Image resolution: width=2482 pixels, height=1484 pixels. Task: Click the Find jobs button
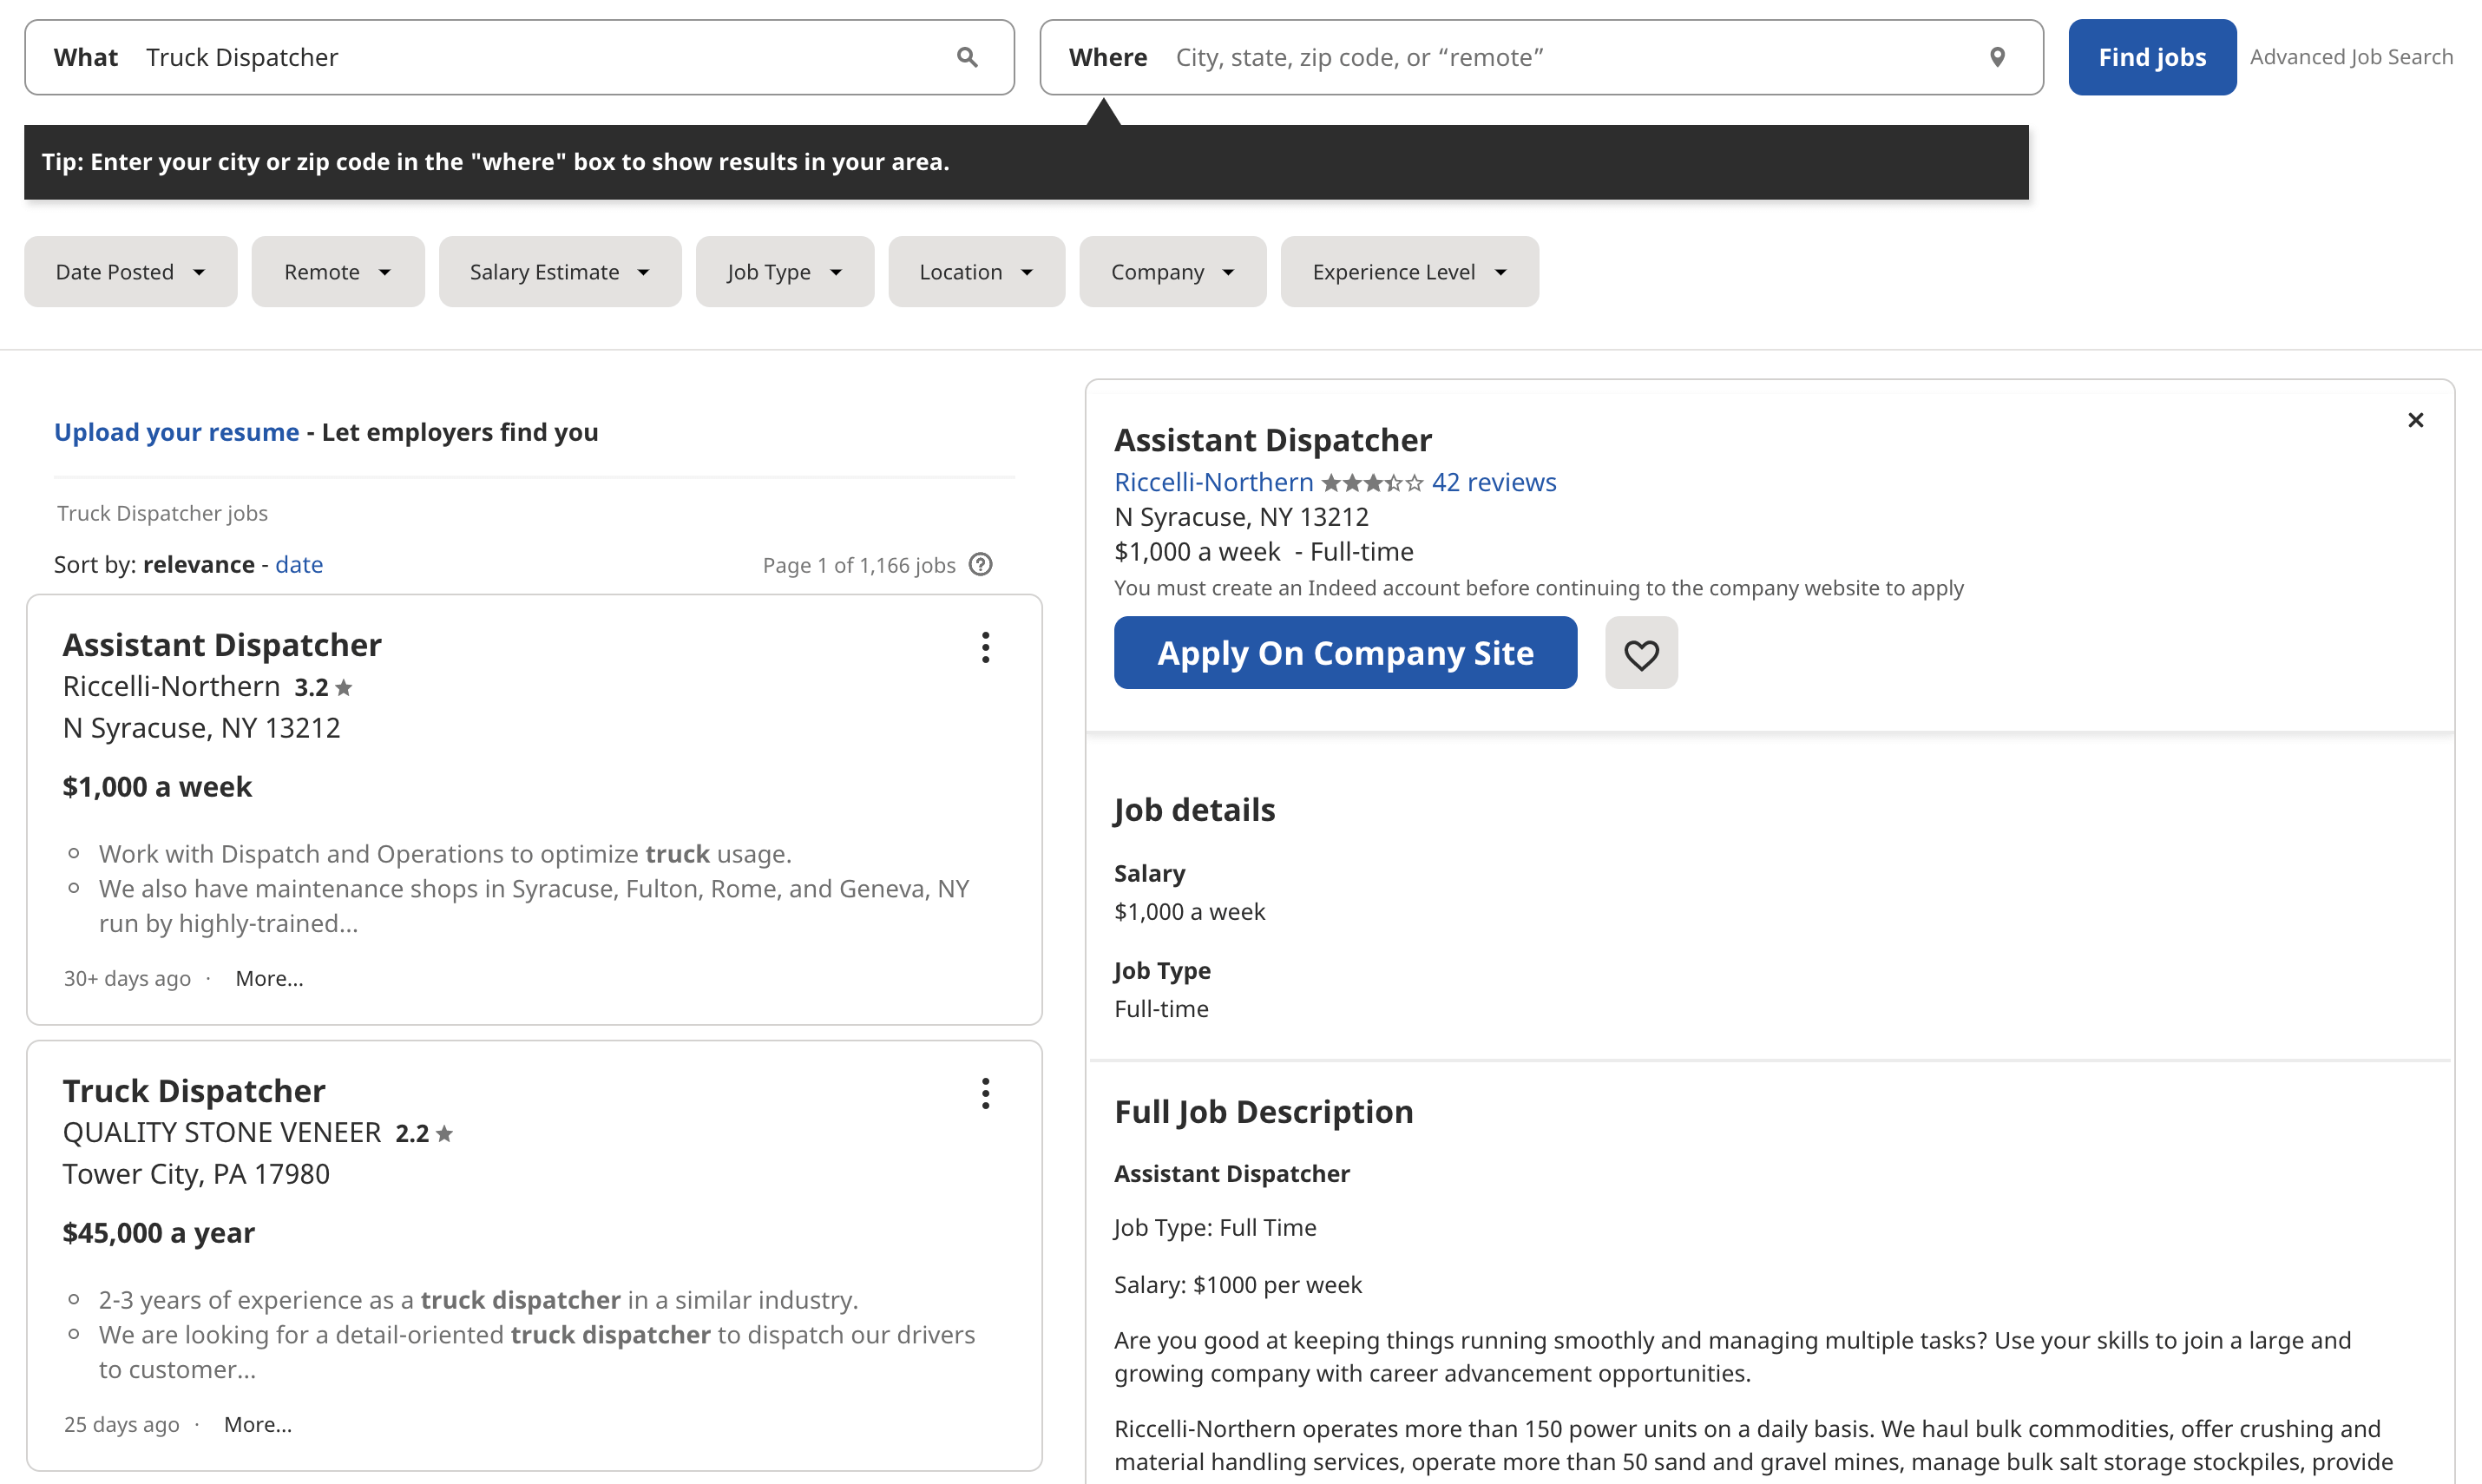click(2152, 57)
